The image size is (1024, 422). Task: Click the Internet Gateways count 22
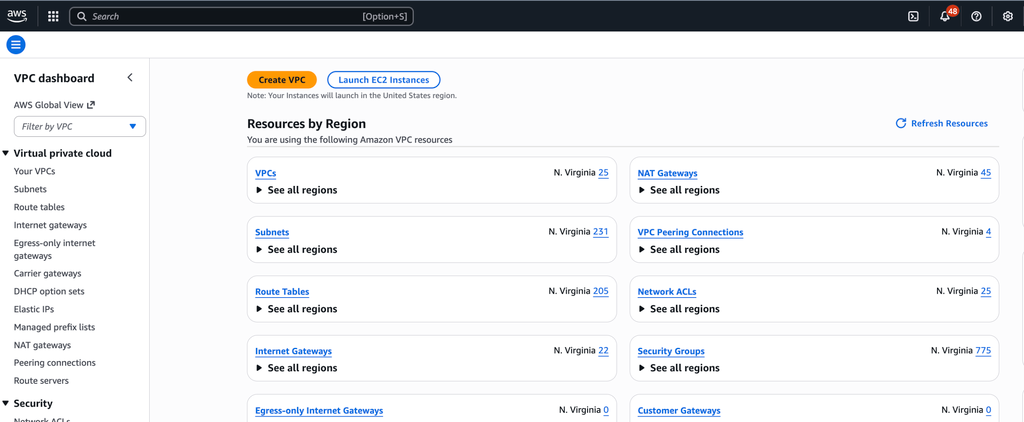click(603, 350)
